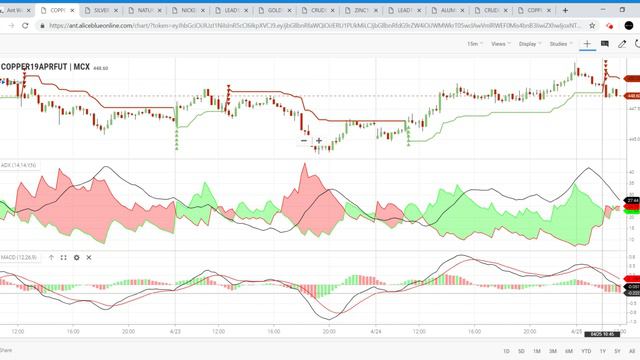
Task: Click the COPPER19APRFUT | MCX symbol title
Action: coord(45,67)
